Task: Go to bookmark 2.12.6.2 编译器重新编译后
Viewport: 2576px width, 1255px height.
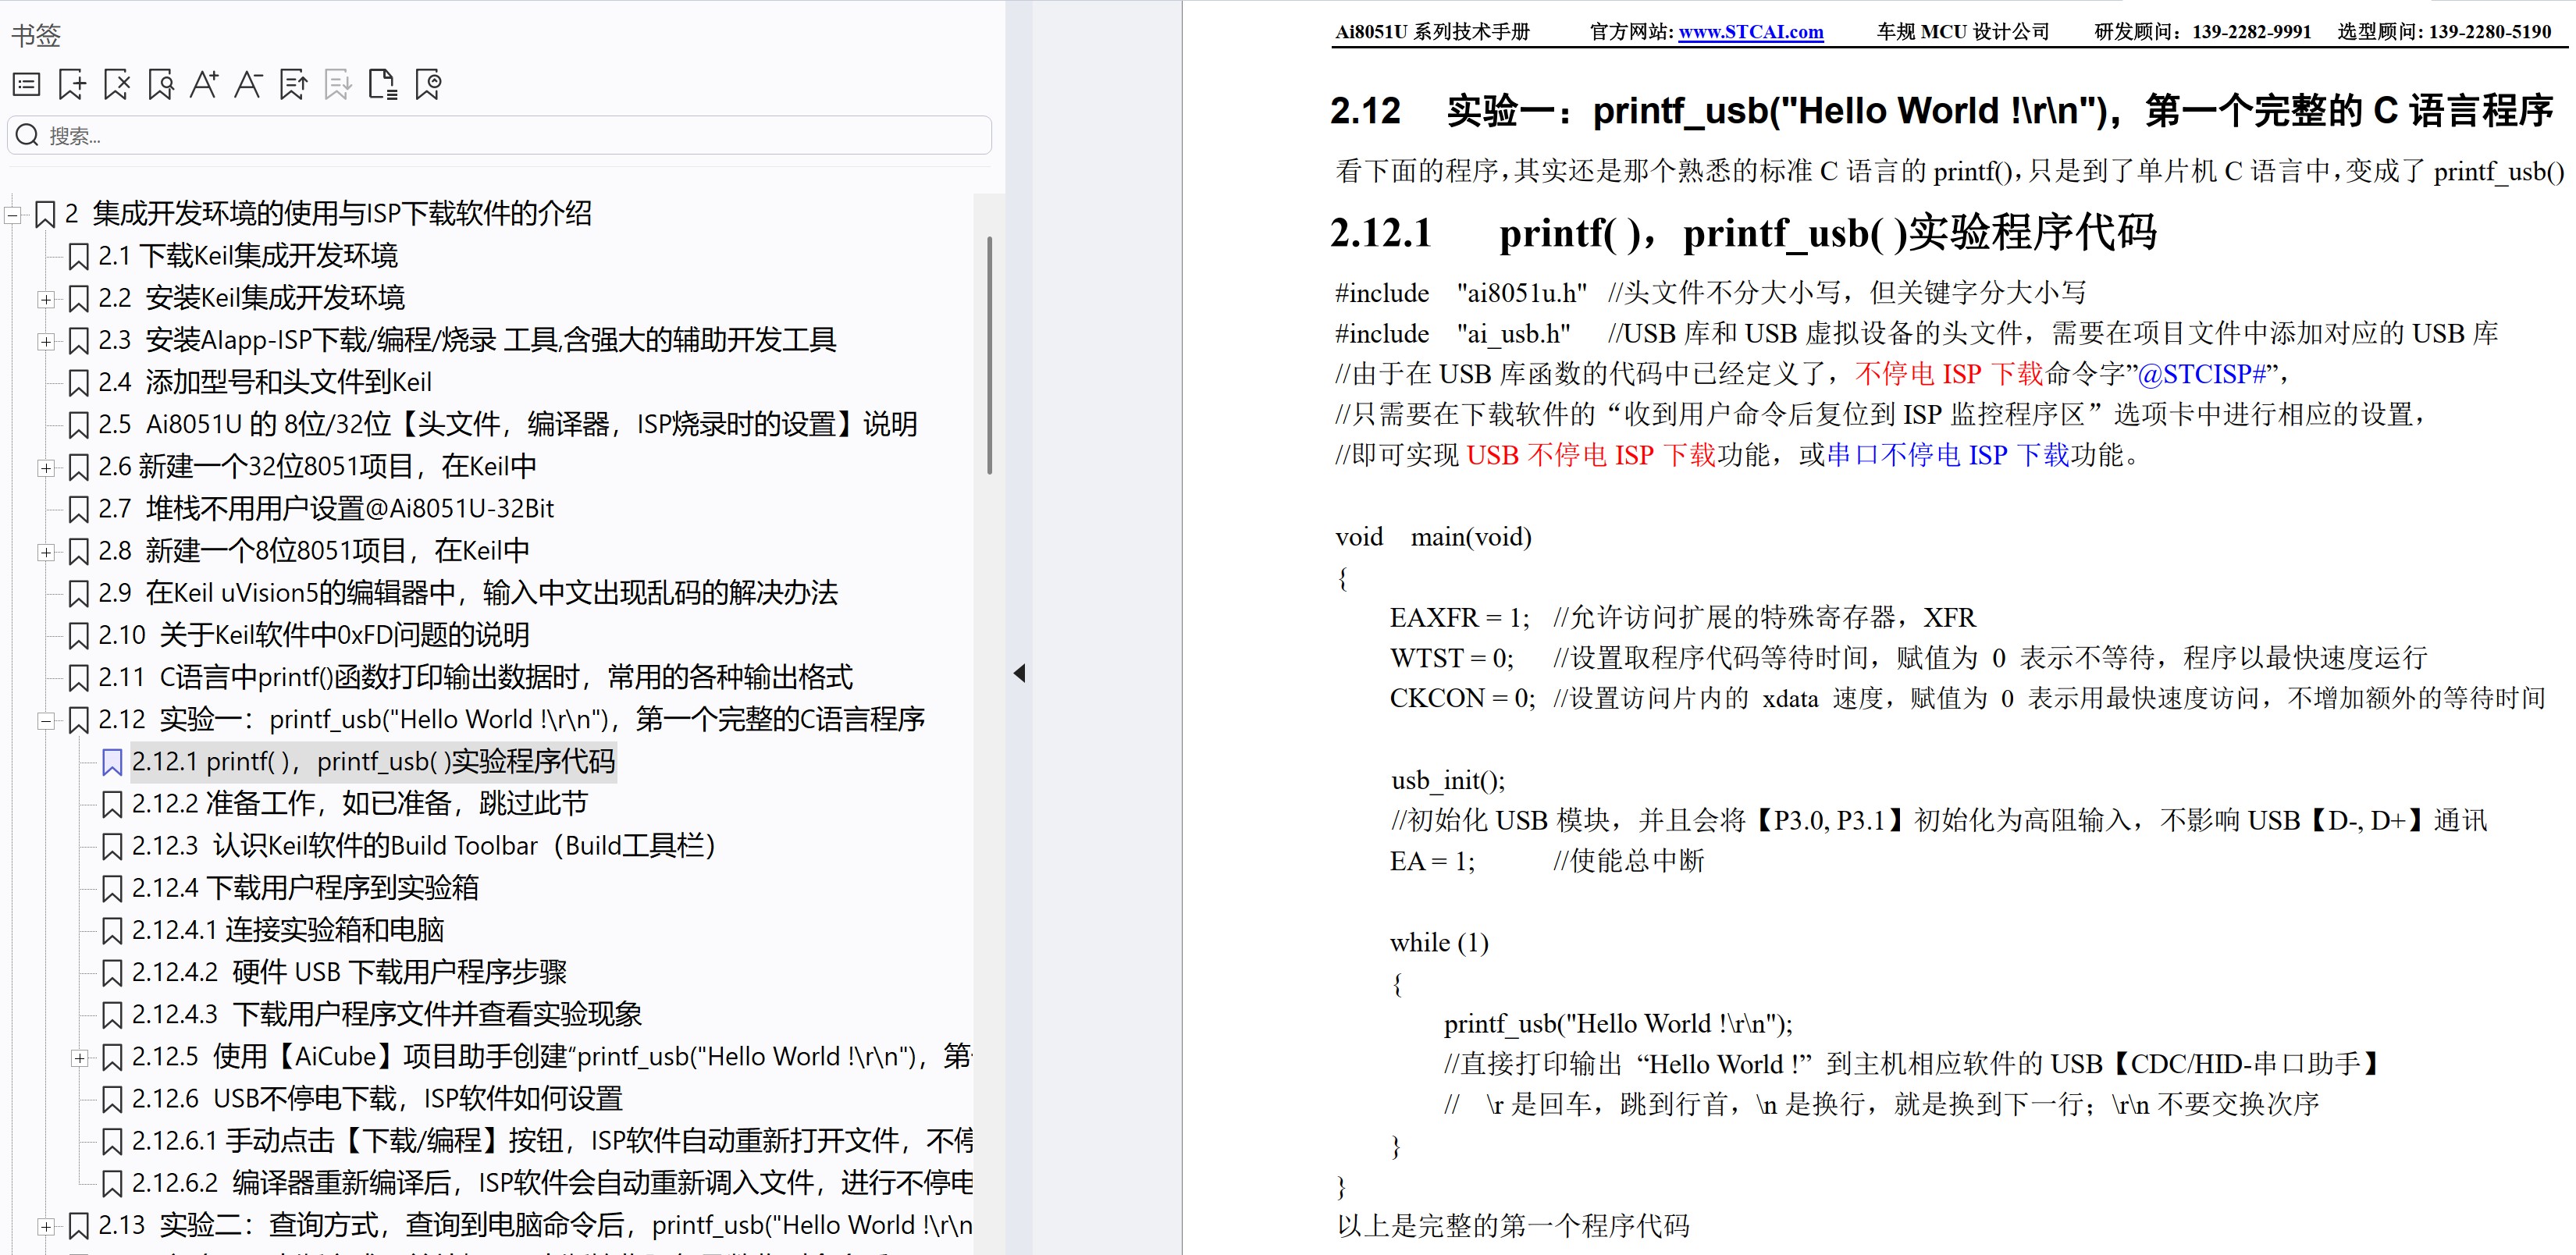Action: pyautogui.click(x=552, y=1184)
